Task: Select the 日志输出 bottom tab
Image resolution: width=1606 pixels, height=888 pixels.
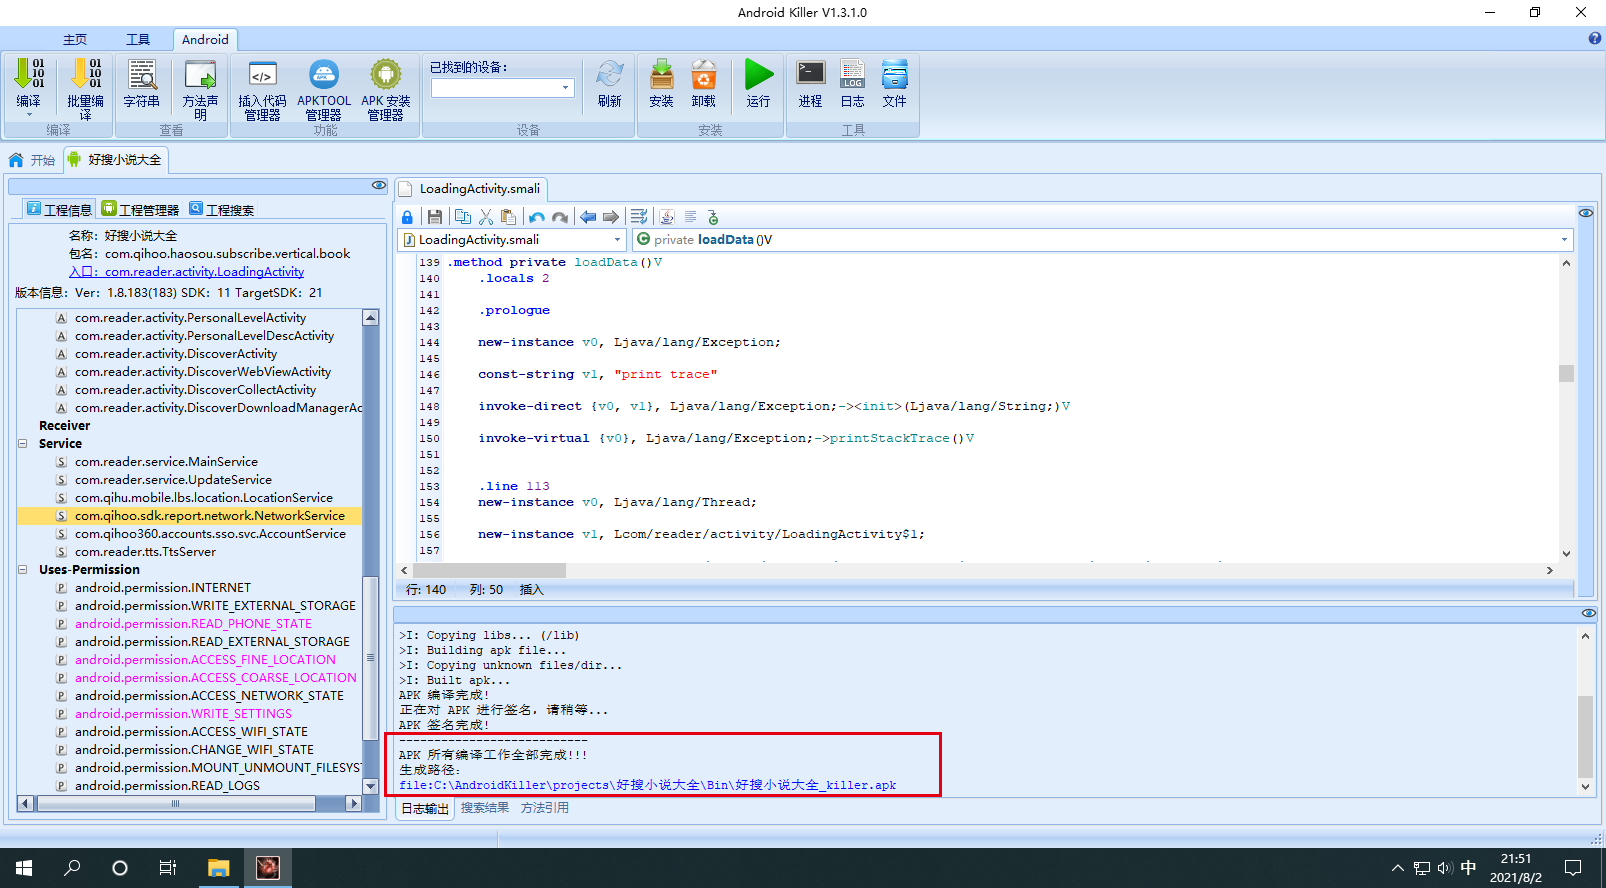Action: pyautogui.click(x=425, y=808)
